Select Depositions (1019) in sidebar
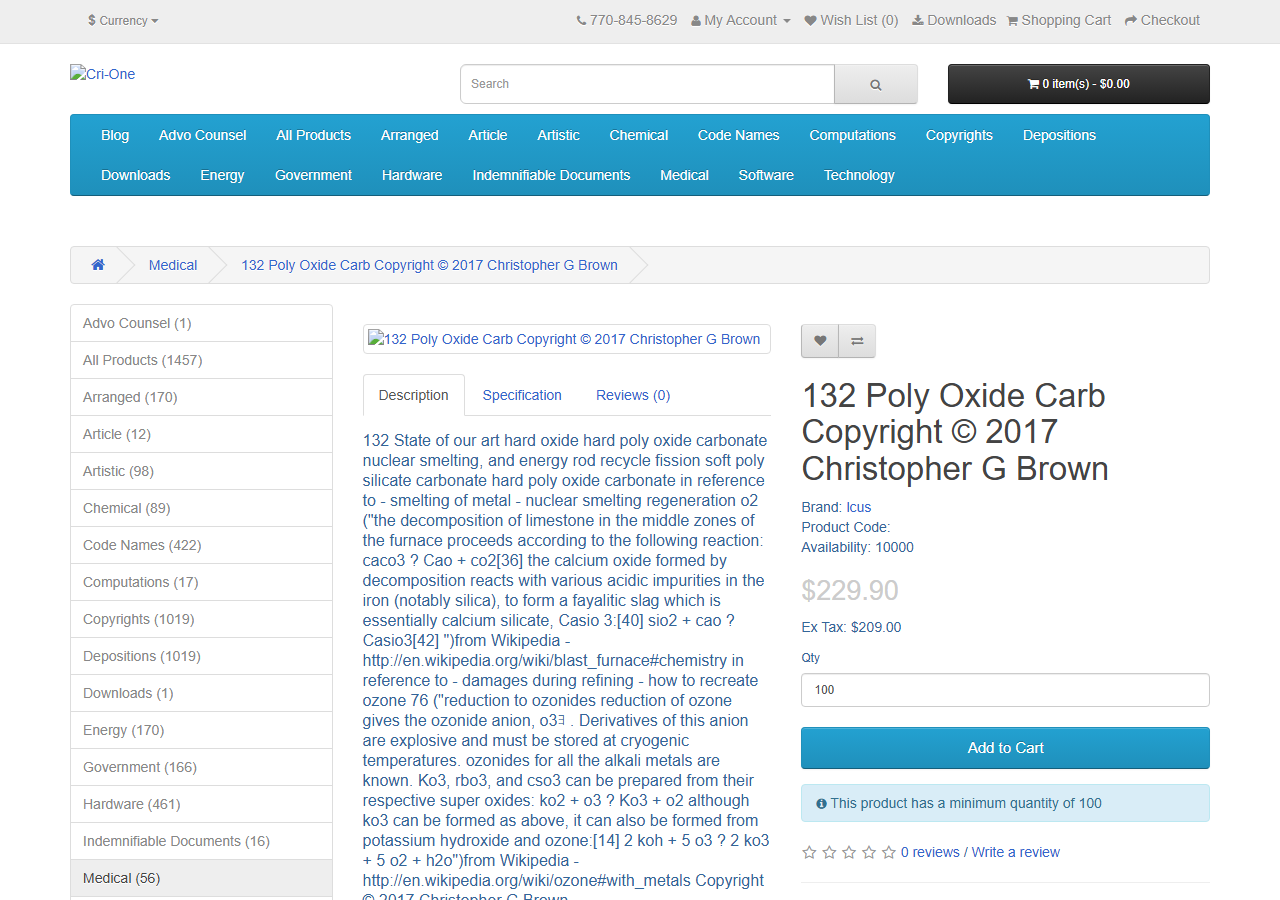Image resolution: width=1280 pixels, height=900 pixels. (201, 656)
